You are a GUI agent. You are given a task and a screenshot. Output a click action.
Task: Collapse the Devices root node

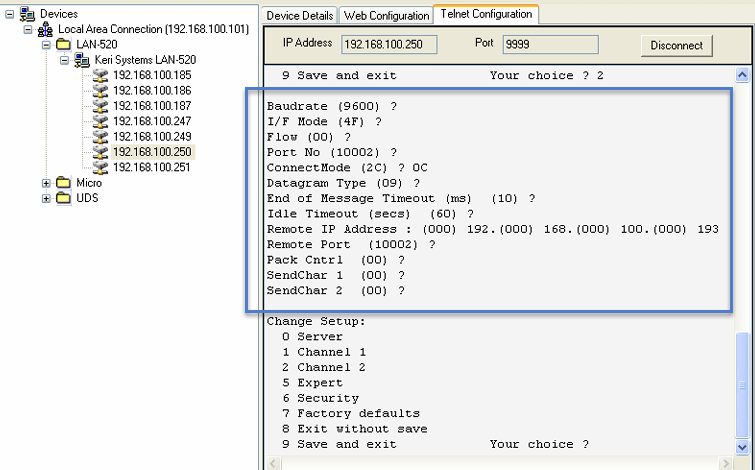9,14
